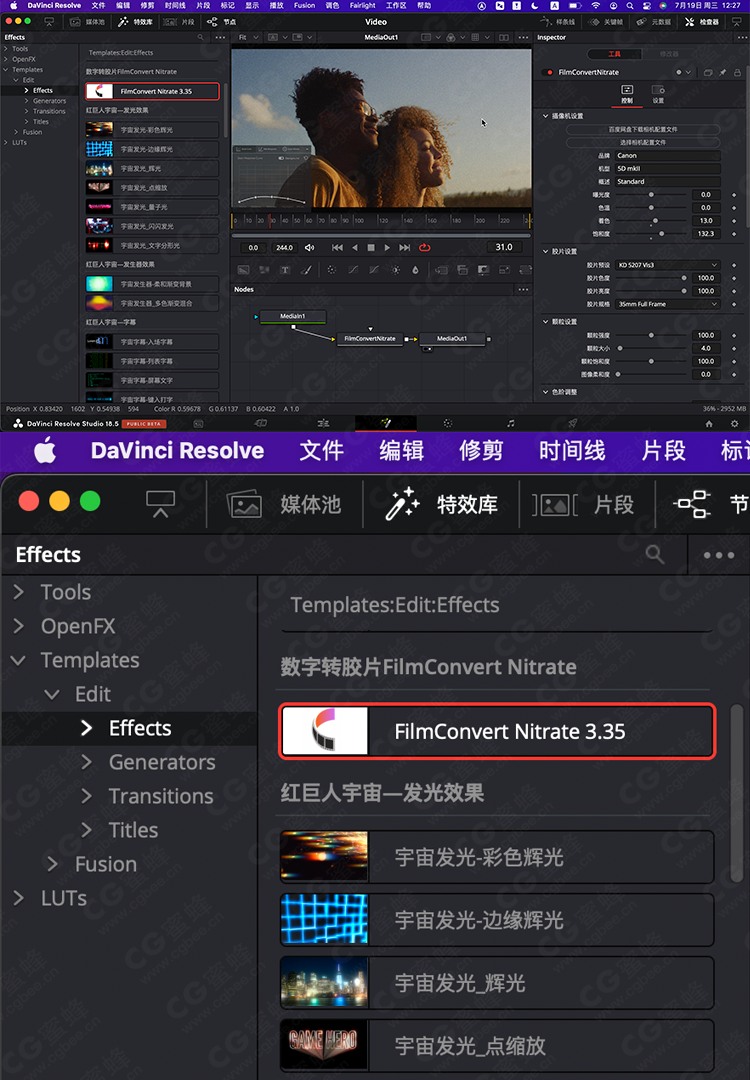Toggle keyframe diamond for 曝光度
750x1080 pixels.
pyautogui.click(x=734, y=195)
